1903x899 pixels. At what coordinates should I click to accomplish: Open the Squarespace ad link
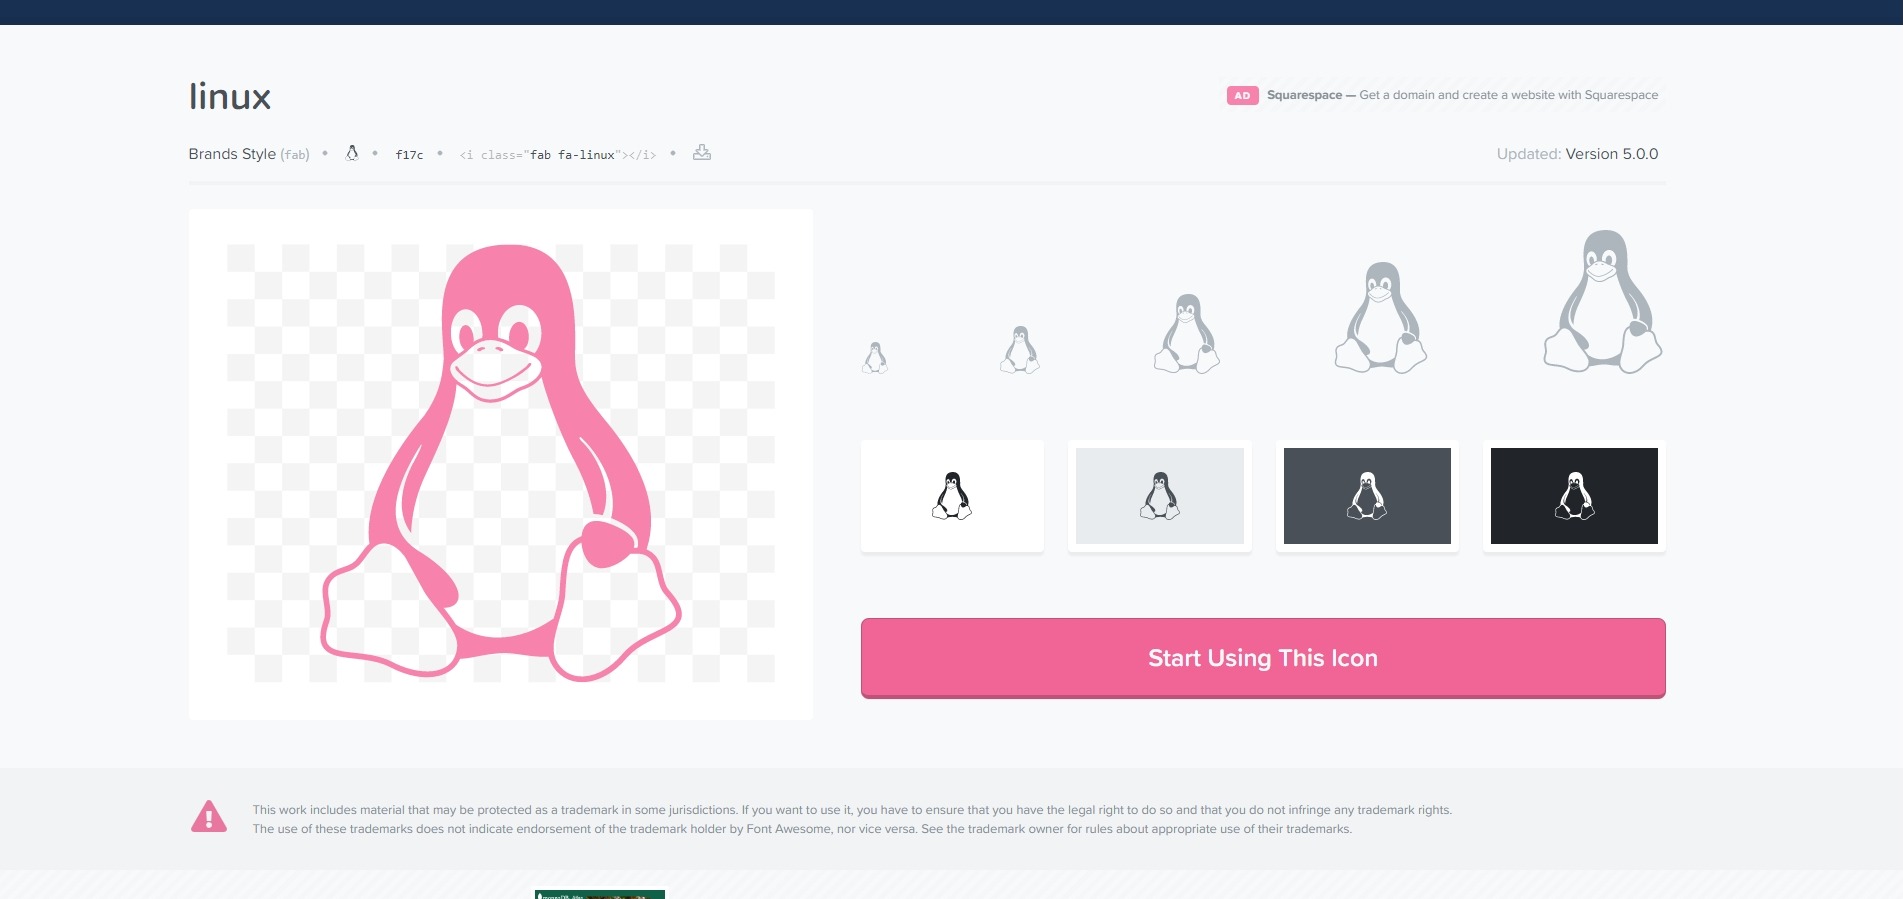[1461, 95]
